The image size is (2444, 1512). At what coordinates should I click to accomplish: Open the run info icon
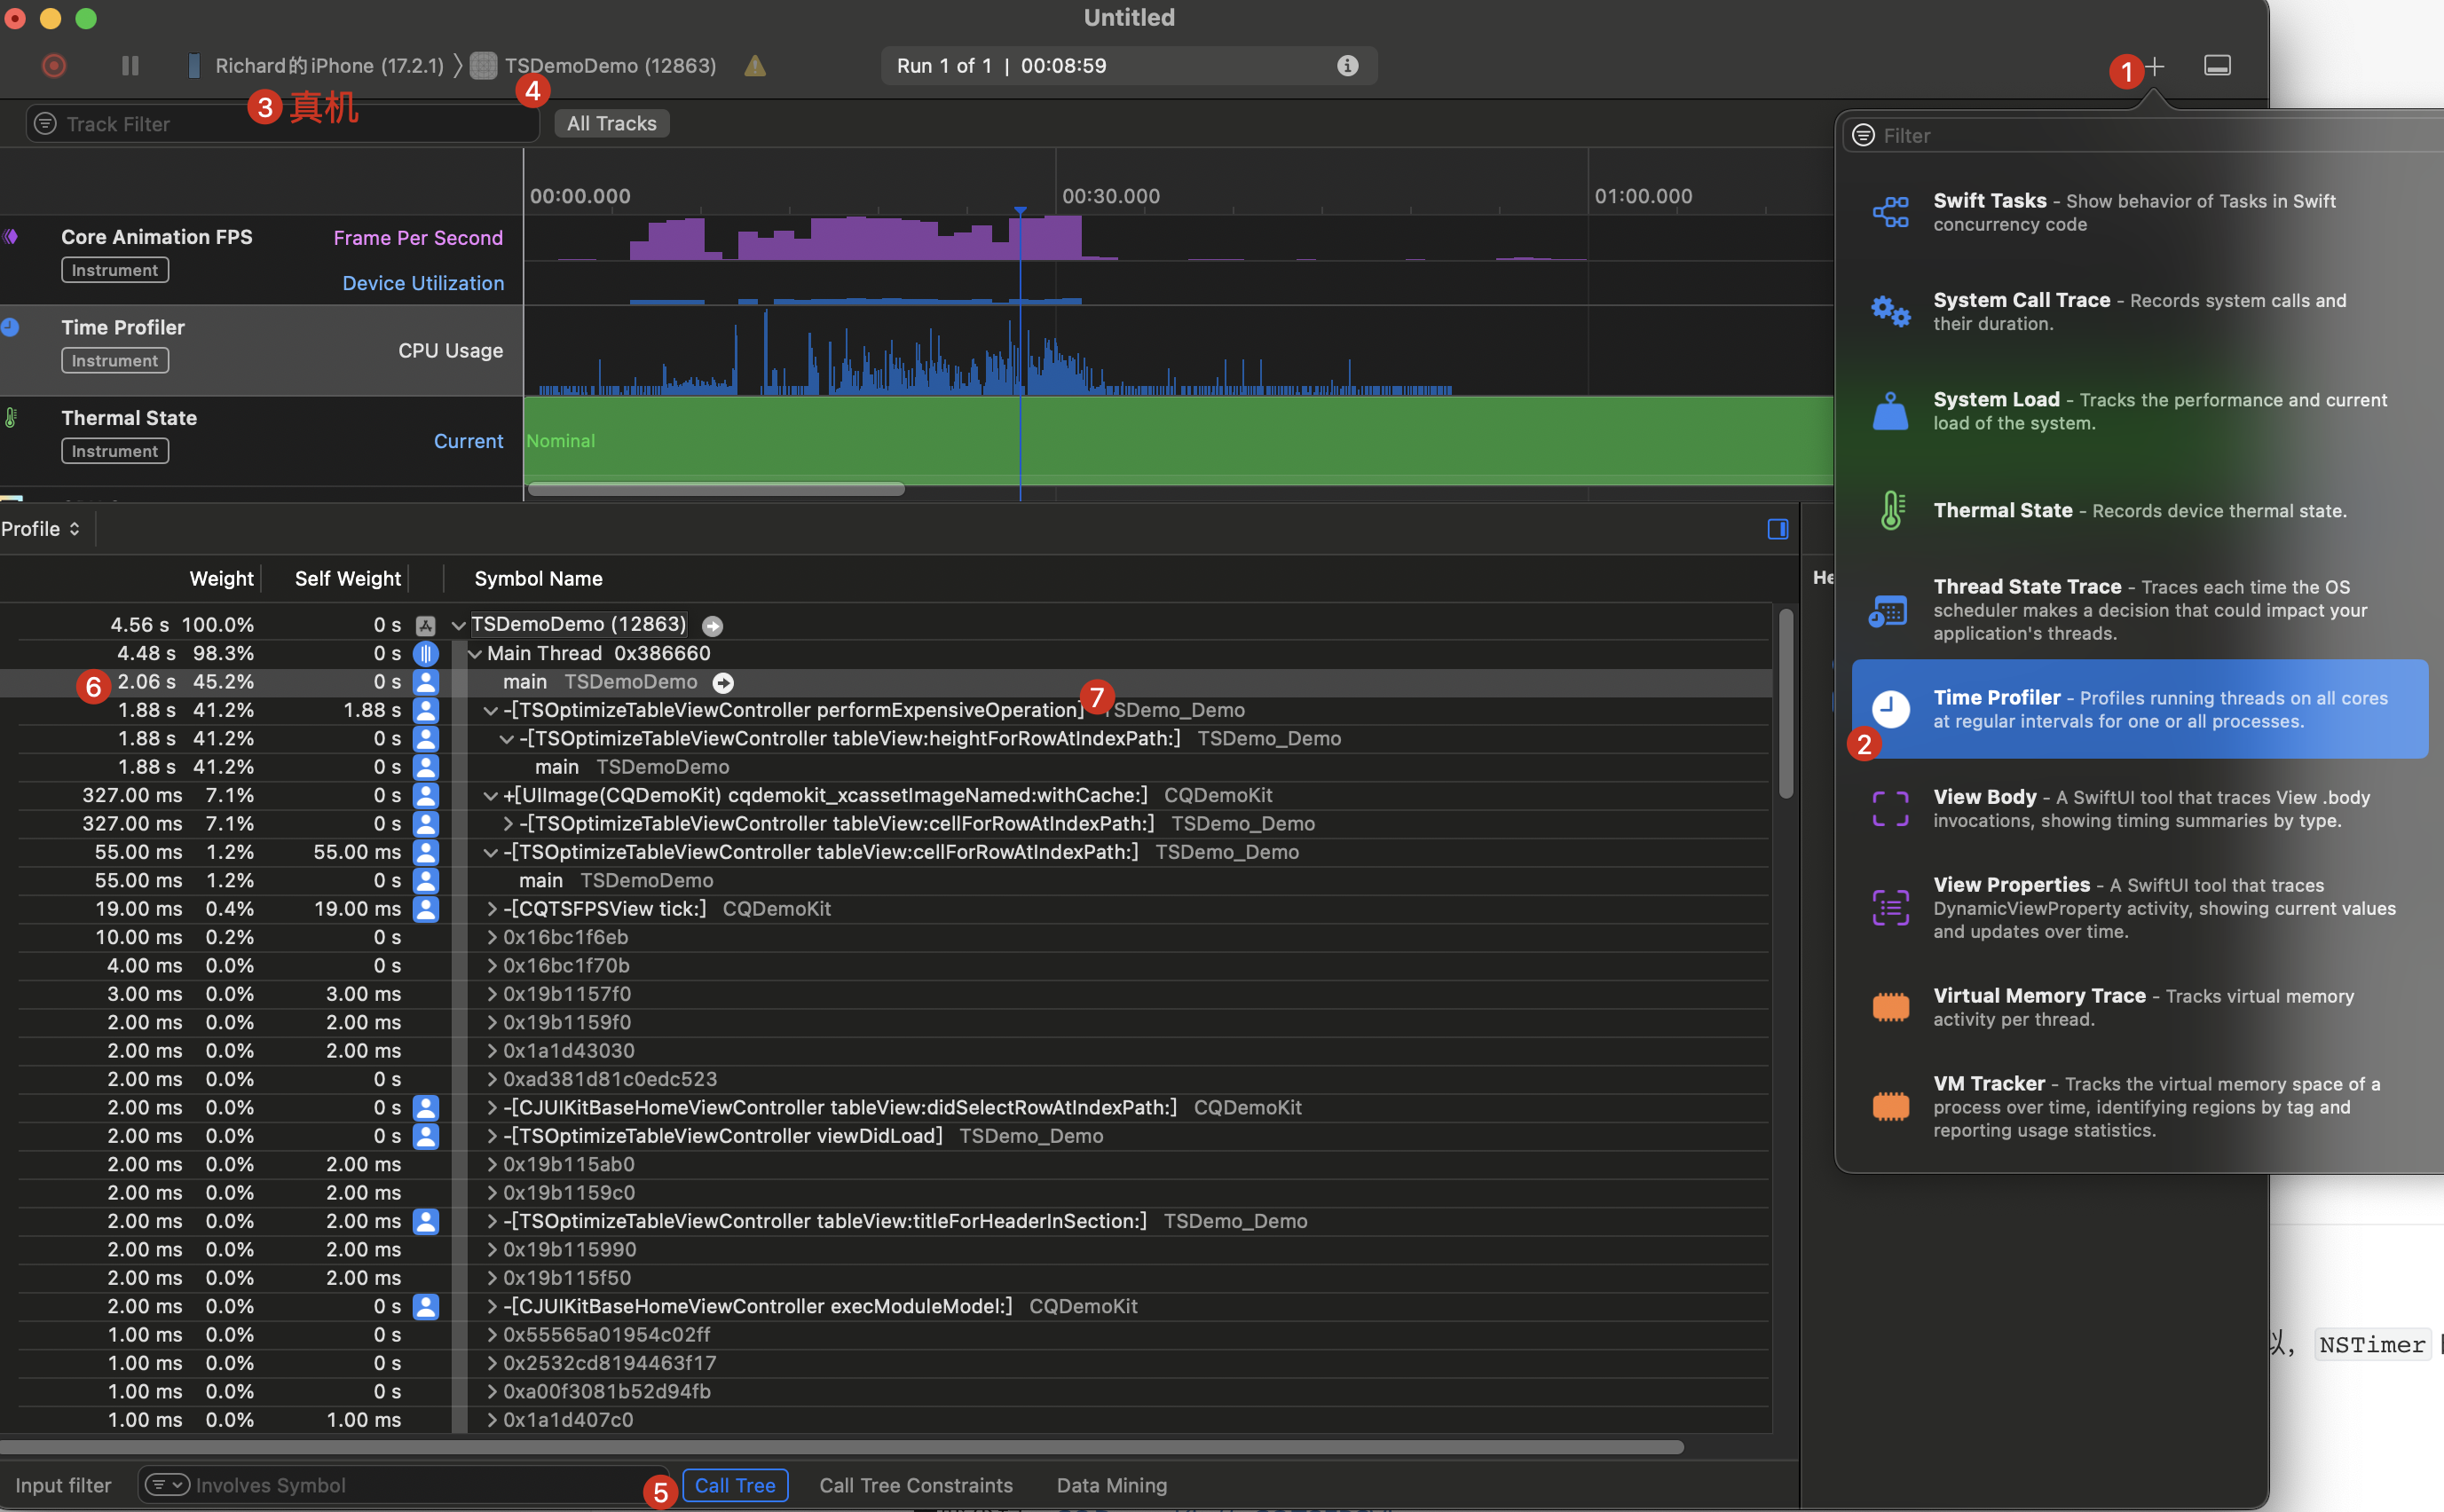pos(1347,66)
